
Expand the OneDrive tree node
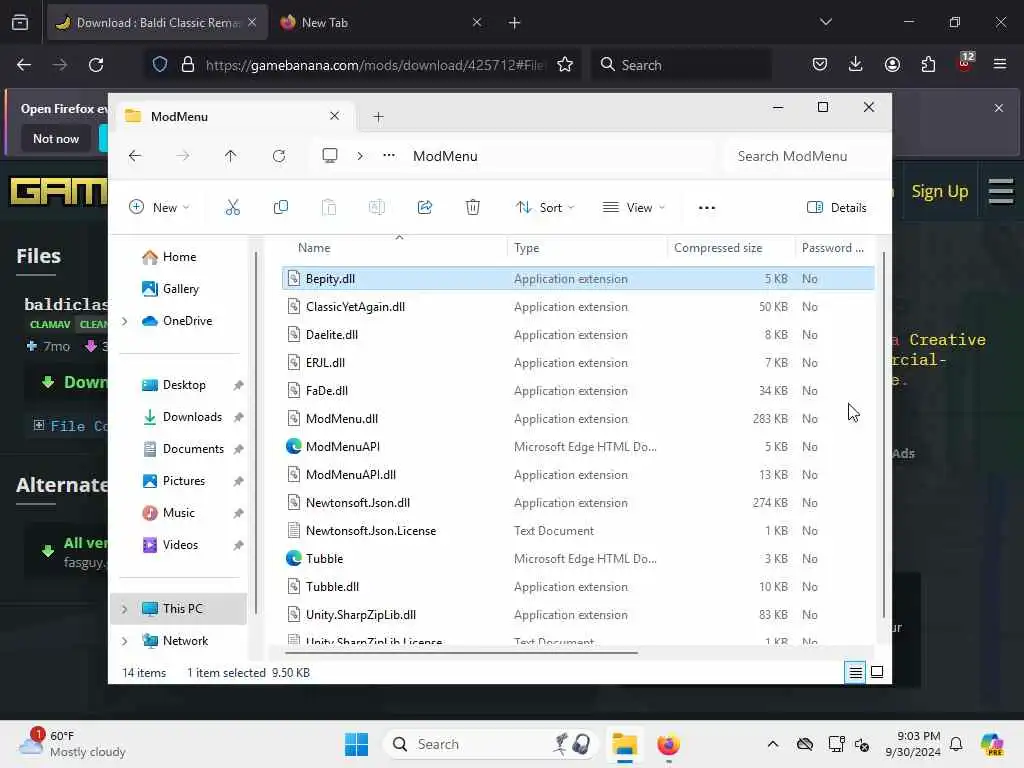coord(125,321)
